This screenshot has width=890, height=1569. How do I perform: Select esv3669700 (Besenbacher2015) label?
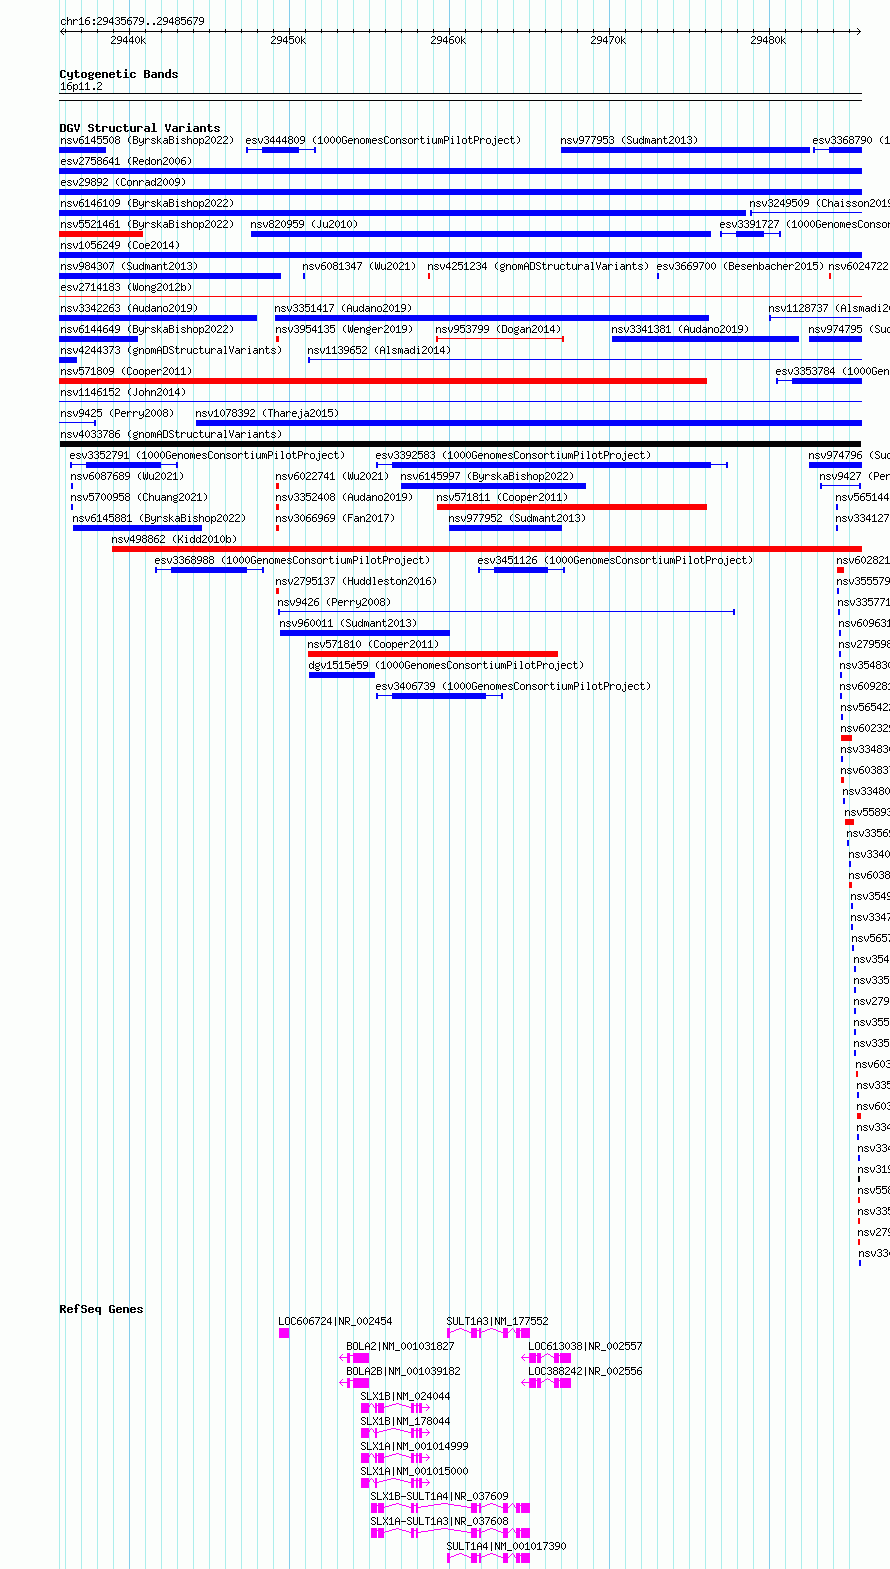click(740, 266)
